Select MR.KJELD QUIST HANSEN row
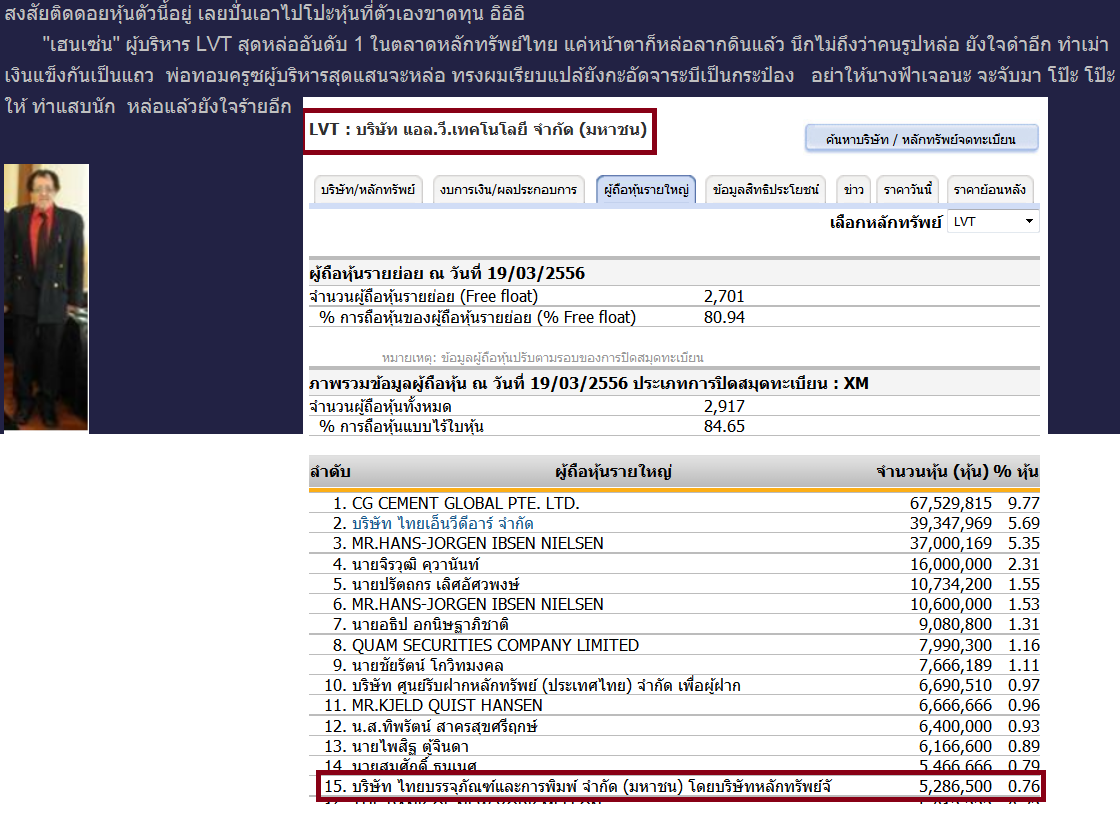 pos(674,705)
